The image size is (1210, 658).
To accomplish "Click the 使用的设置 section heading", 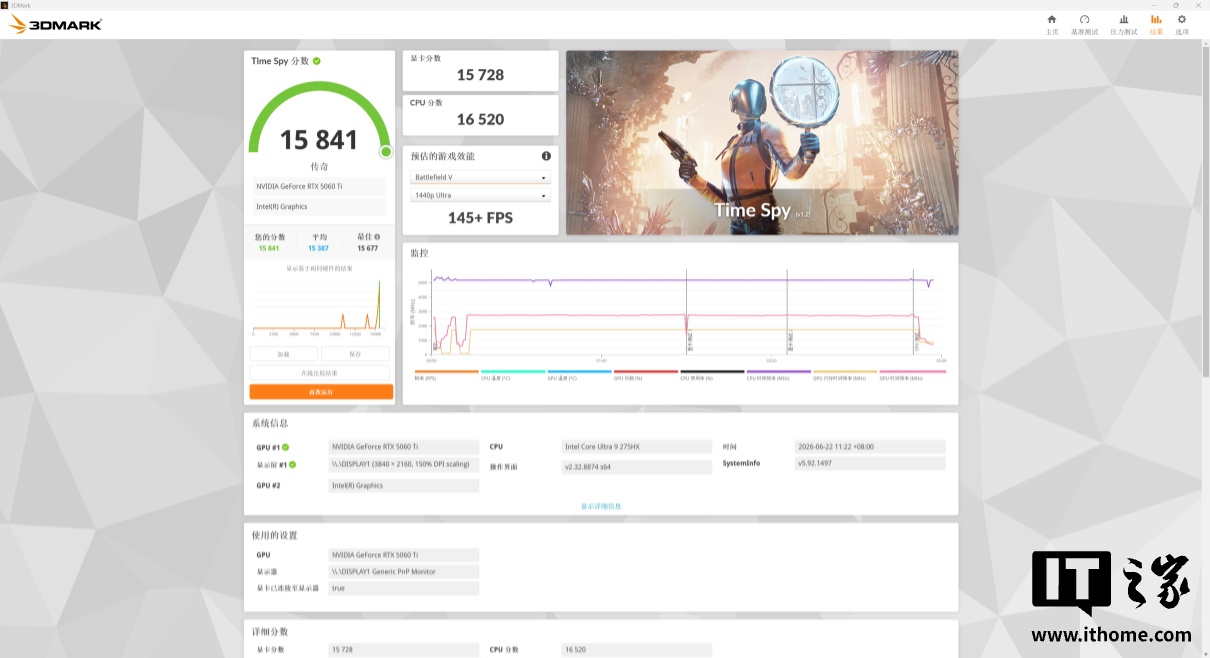I will point(274,535).
